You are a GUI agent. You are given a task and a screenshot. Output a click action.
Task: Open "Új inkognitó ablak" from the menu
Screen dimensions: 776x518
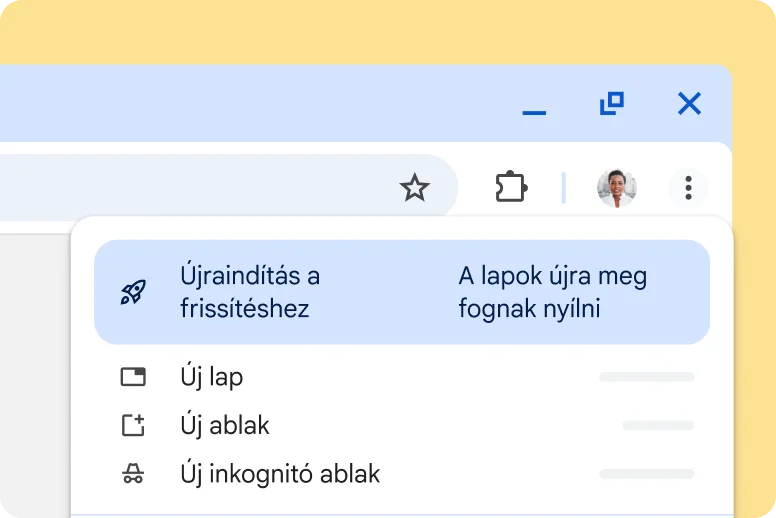point(280,474)
